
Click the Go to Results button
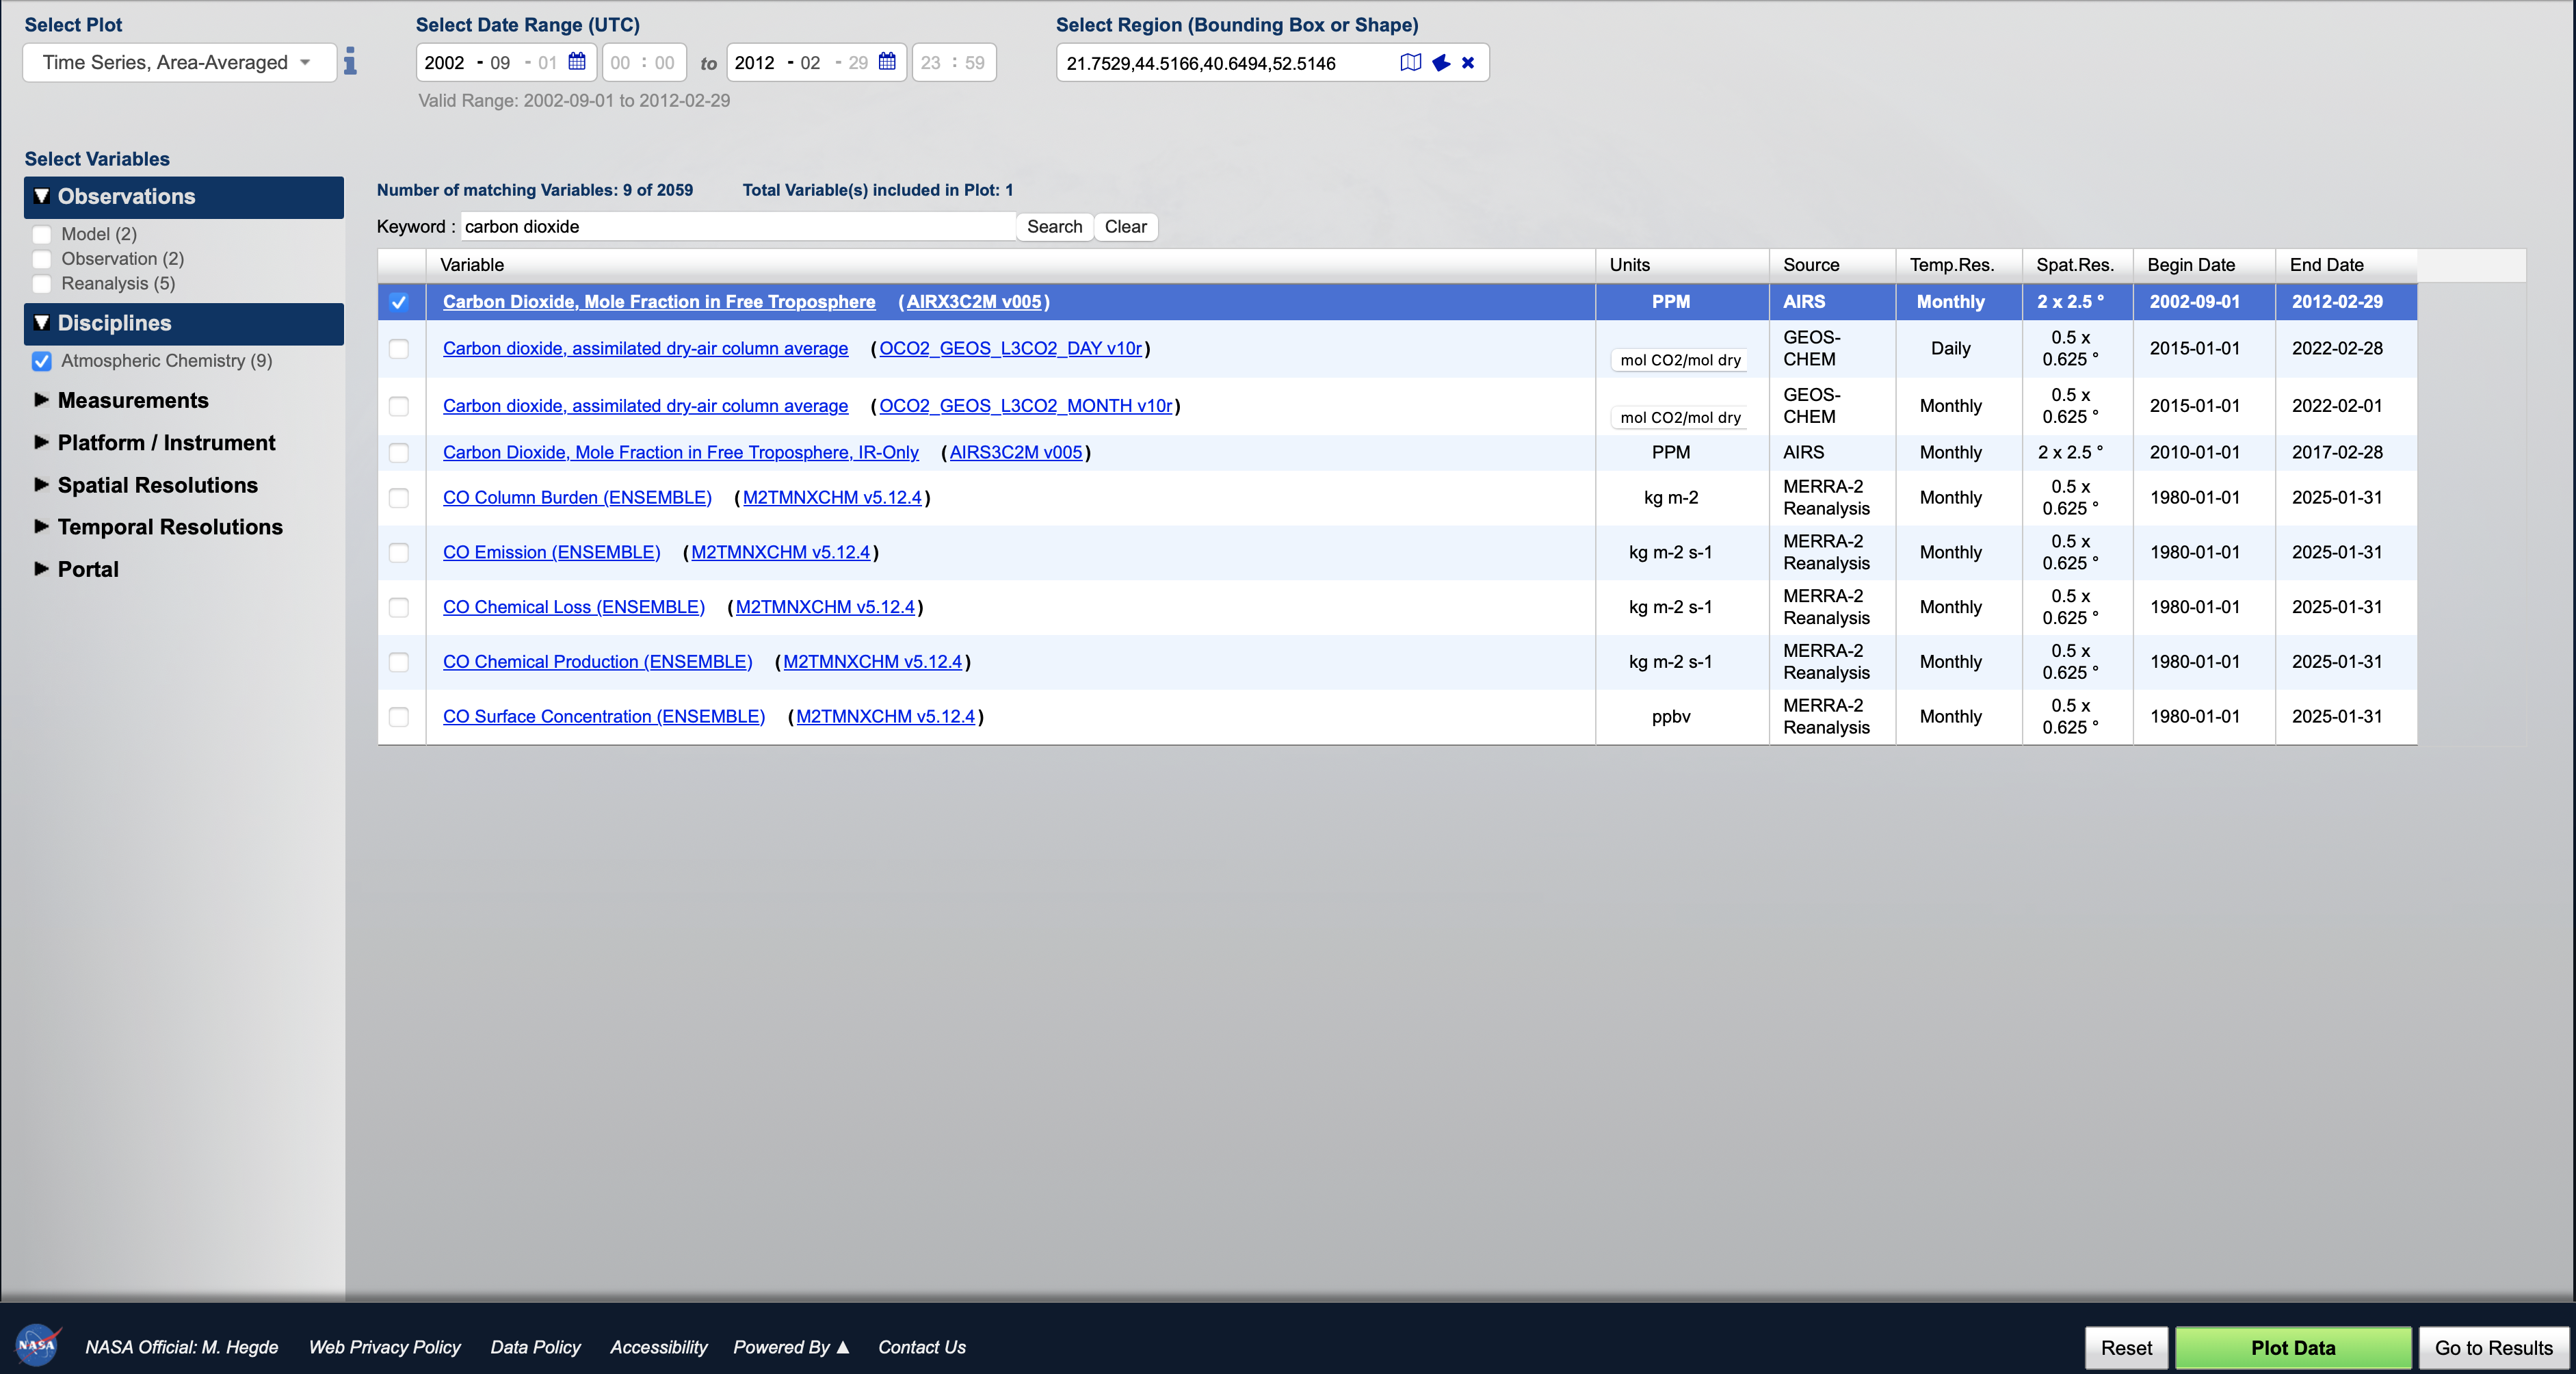coord(2493,1347)
